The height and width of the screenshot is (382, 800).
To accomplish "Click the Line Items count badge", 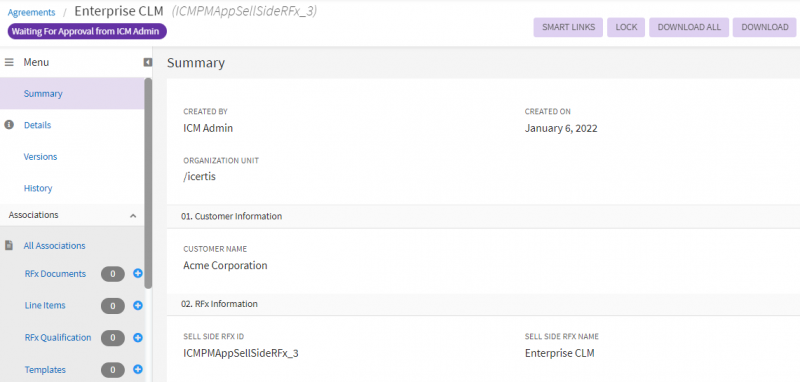I will click(x=113, y=306).
